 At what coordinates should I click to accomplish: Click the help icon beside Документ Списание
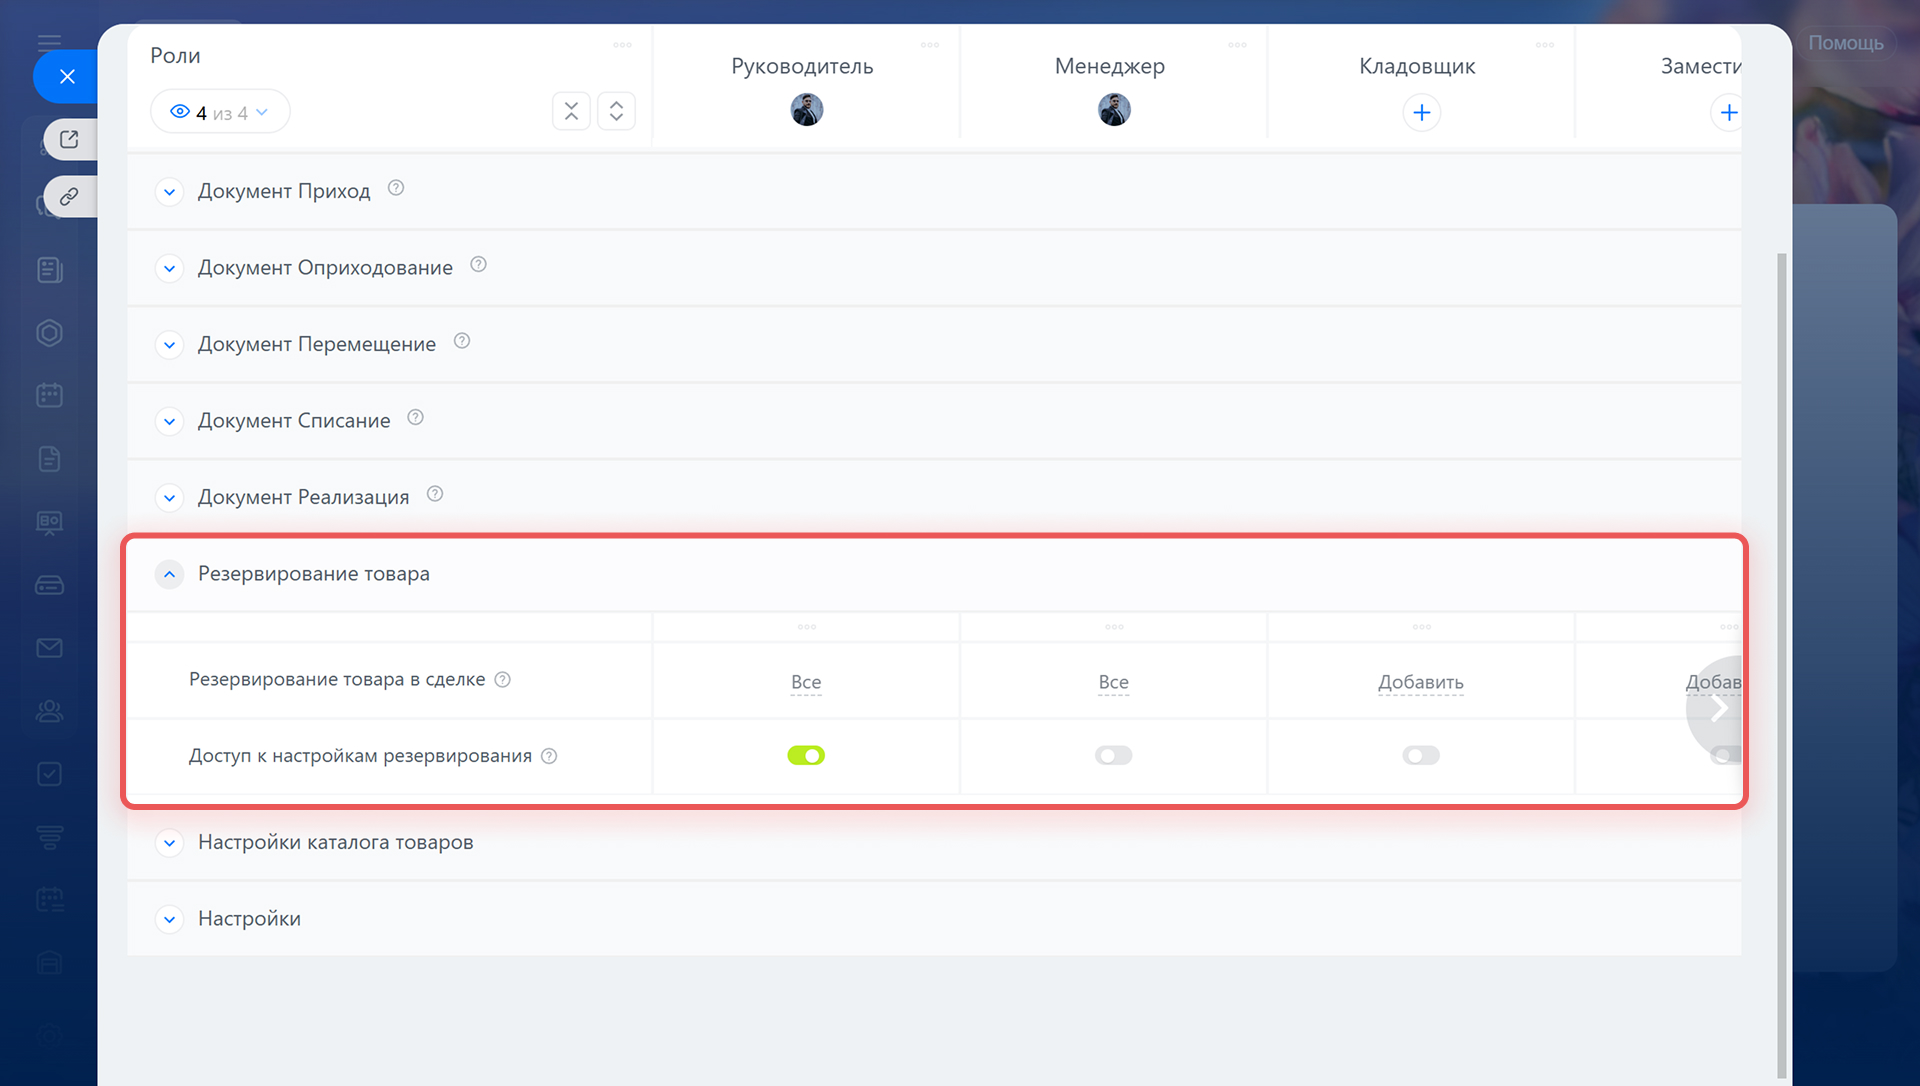416,418
